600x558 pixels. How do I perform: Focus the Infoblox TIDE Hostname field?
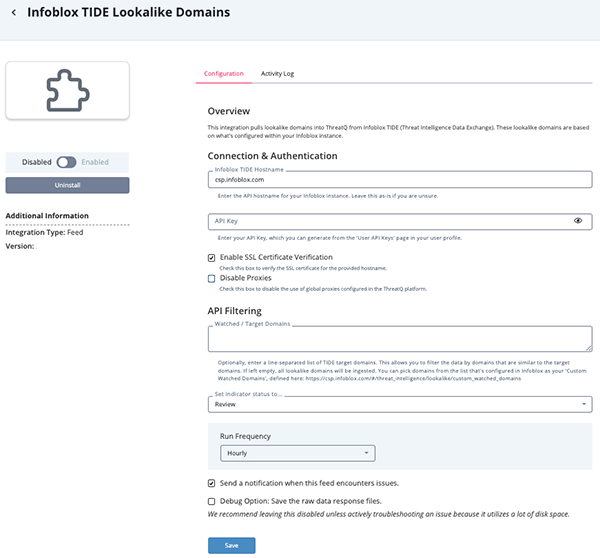400,179
